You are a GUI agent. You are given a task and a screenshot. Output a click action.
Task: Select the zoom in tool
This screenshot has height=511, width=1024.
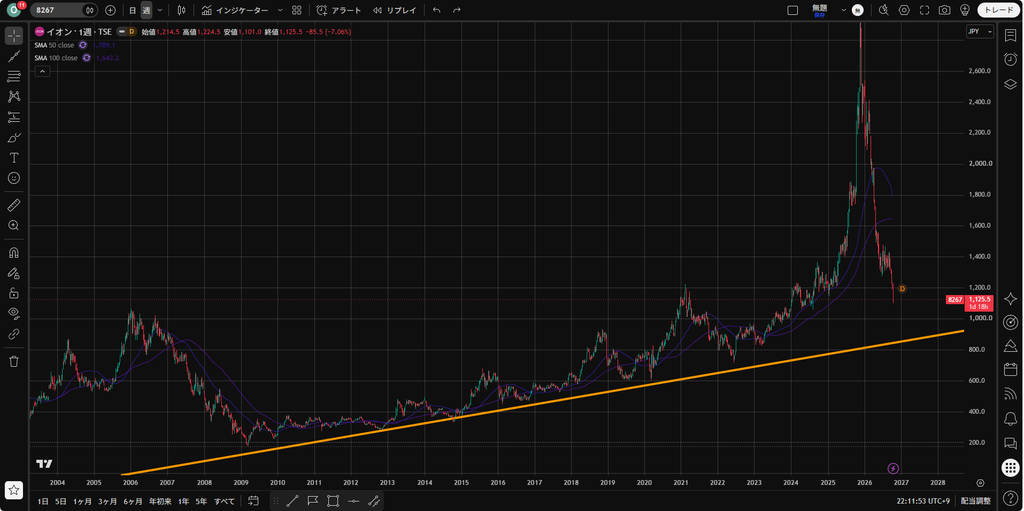click(14, 225)
